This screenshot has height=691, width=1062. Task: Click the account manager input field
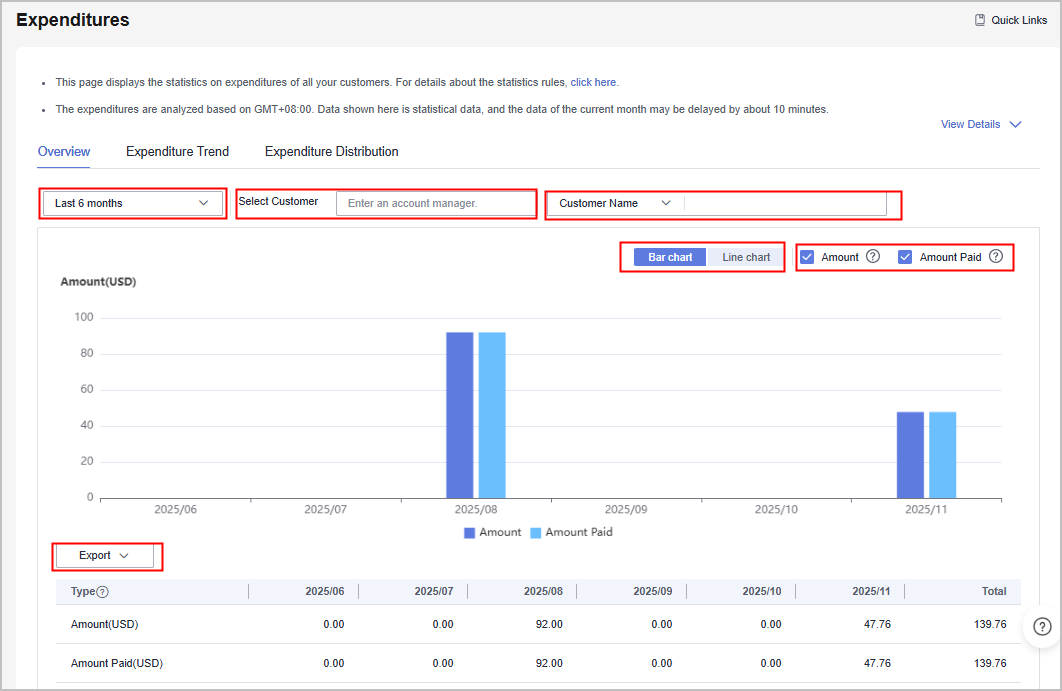pos(435,203)
